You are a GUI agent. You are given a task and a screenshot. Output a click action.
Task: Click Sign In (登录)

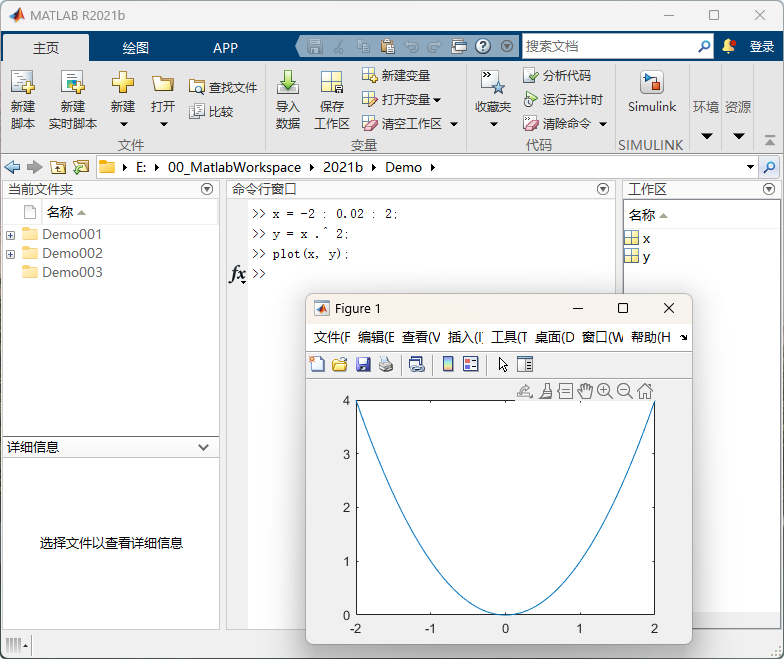pyautogui.click(x=762, y=46)
